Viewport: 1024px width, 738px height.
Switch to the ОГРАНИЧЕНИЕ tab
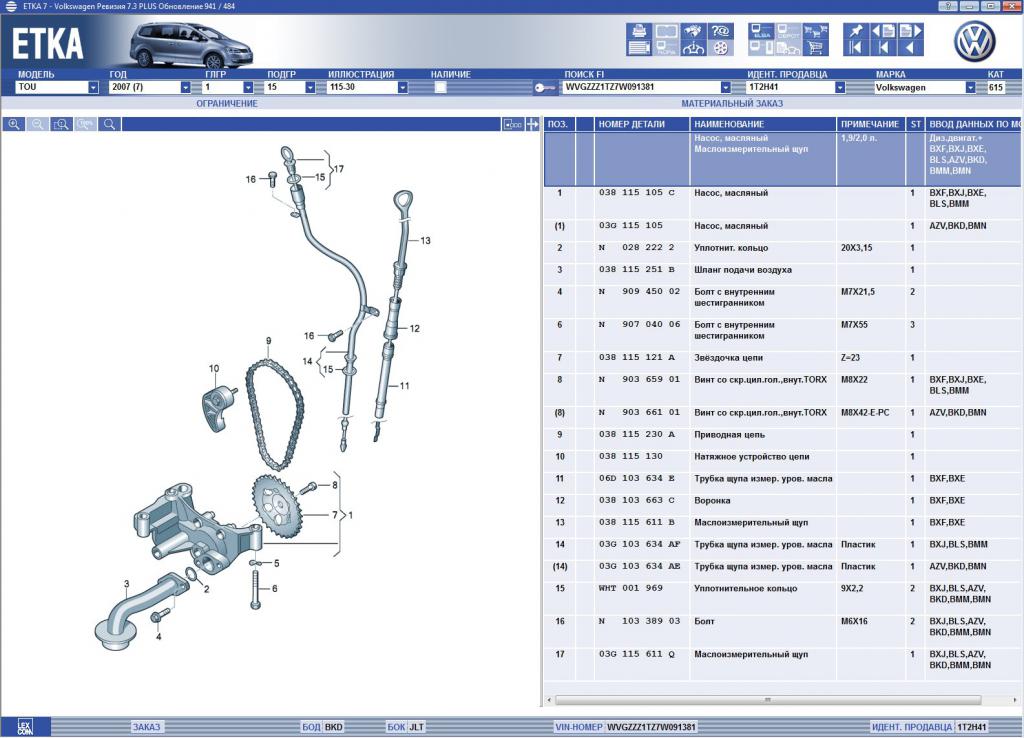point(227,103)
